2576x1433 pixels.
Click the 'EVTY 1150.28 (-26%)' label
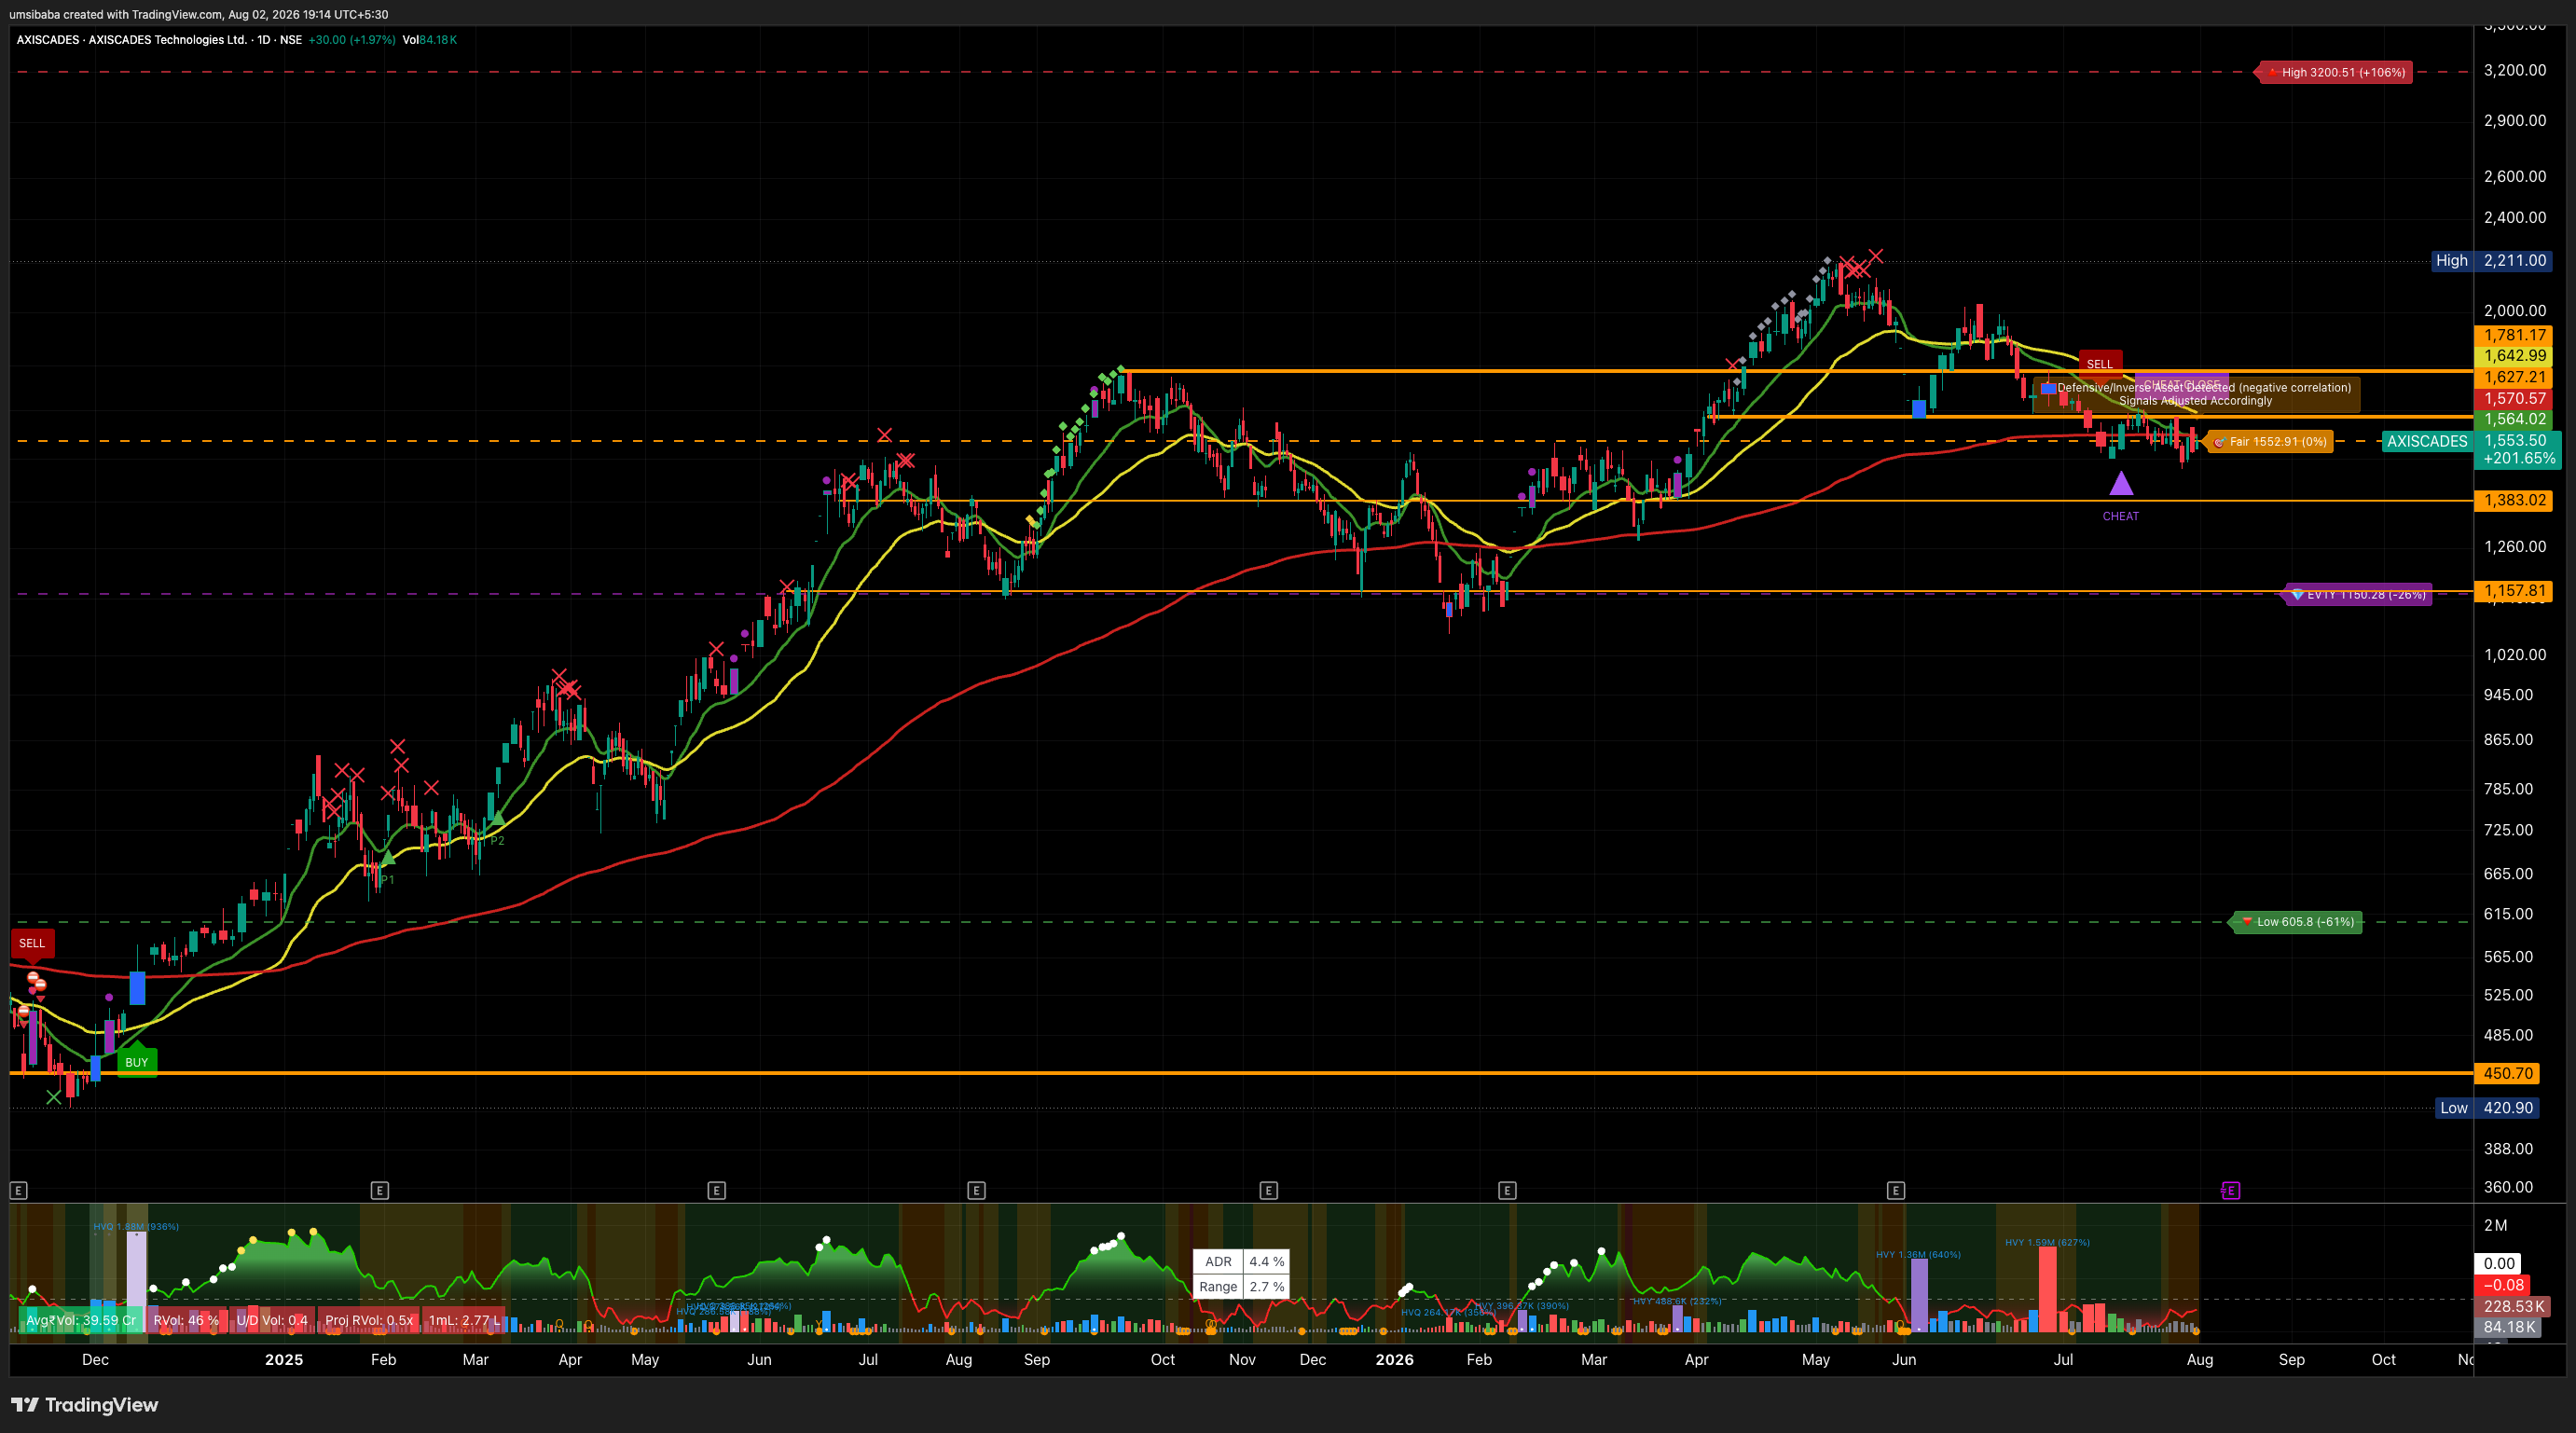pos(2359,595)
